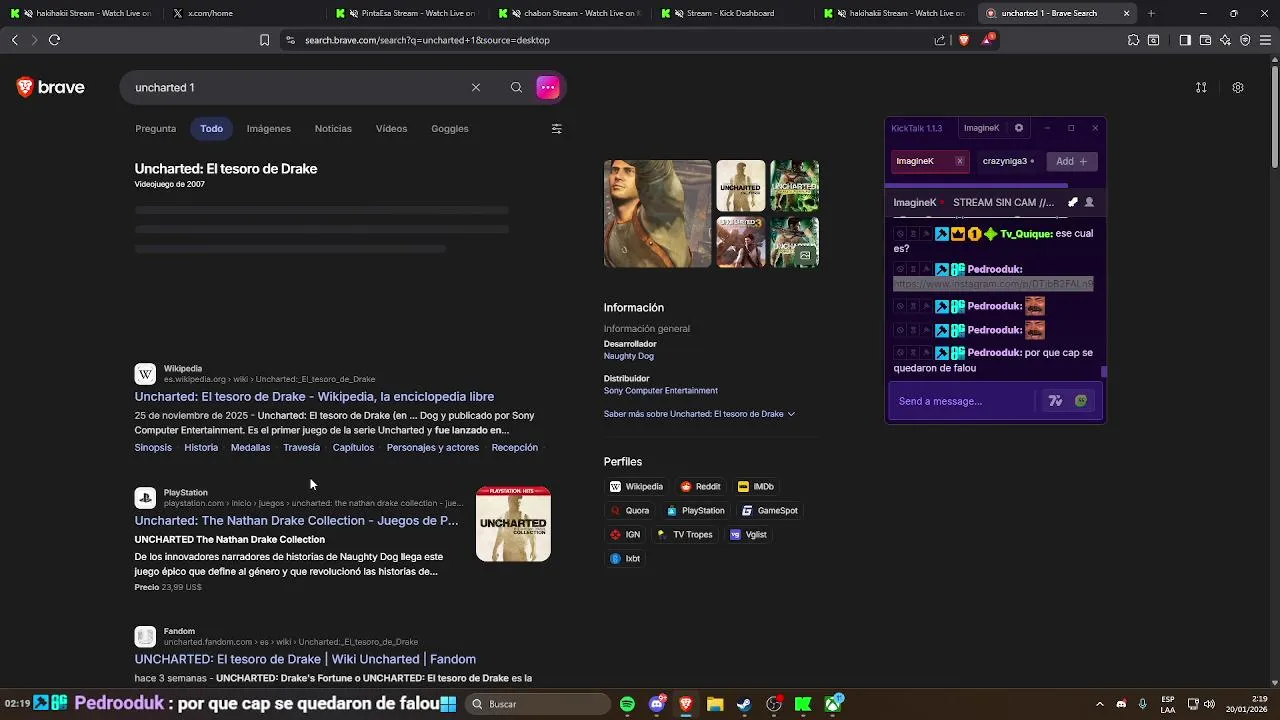The height and width of the screenshot is (720, 1280).
Task: Open green Kick emote picker in KickTalk
Action: pyautogui.click(x=1081, y=401)
